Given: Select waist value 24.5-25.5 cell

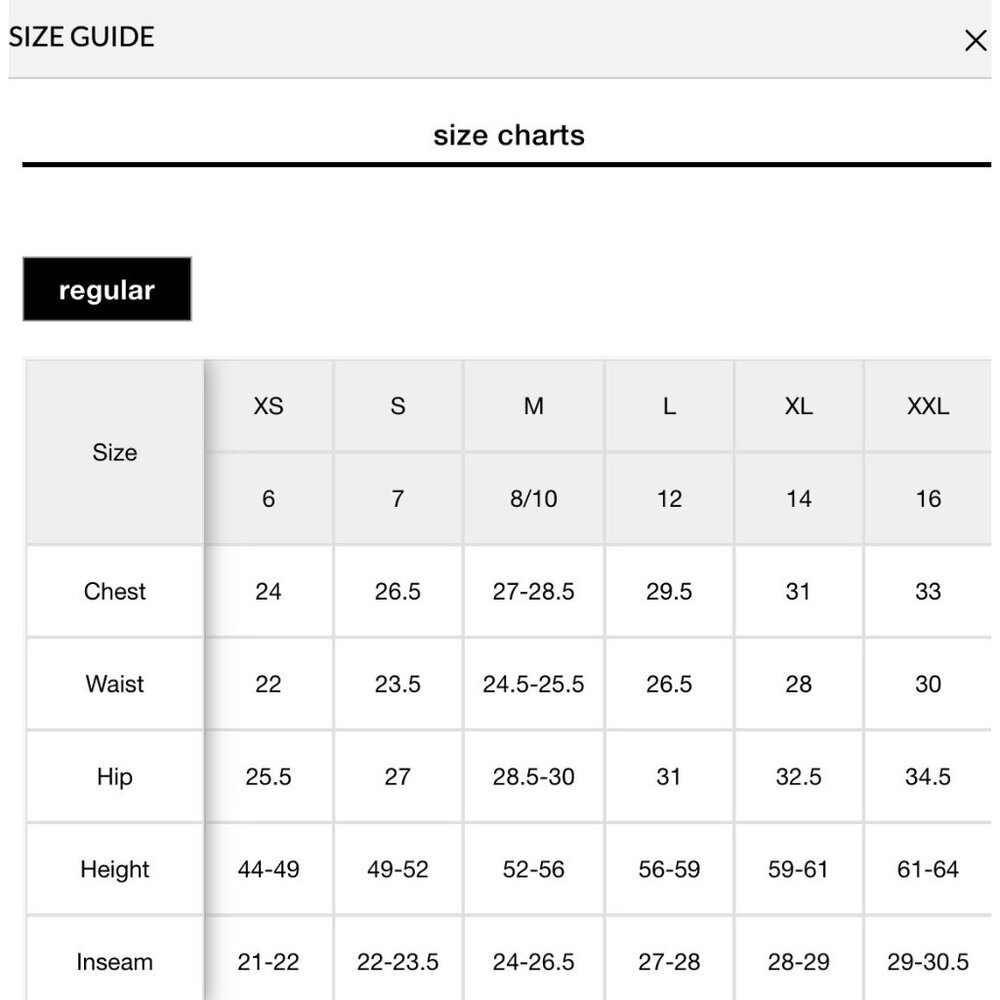Looking at the screenshot, I should click(x=533, y=684).
